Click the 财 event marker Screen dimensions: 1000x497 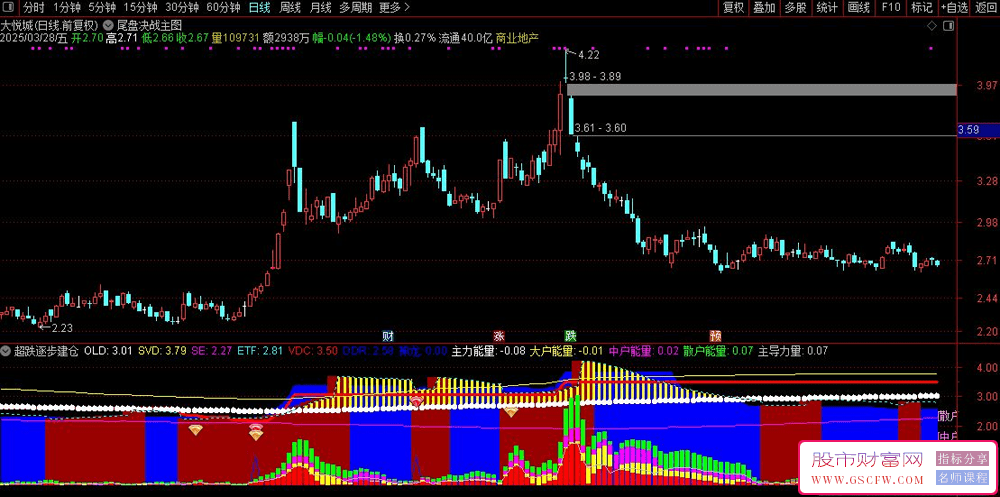pyautogui.click(x=387, y=336)
